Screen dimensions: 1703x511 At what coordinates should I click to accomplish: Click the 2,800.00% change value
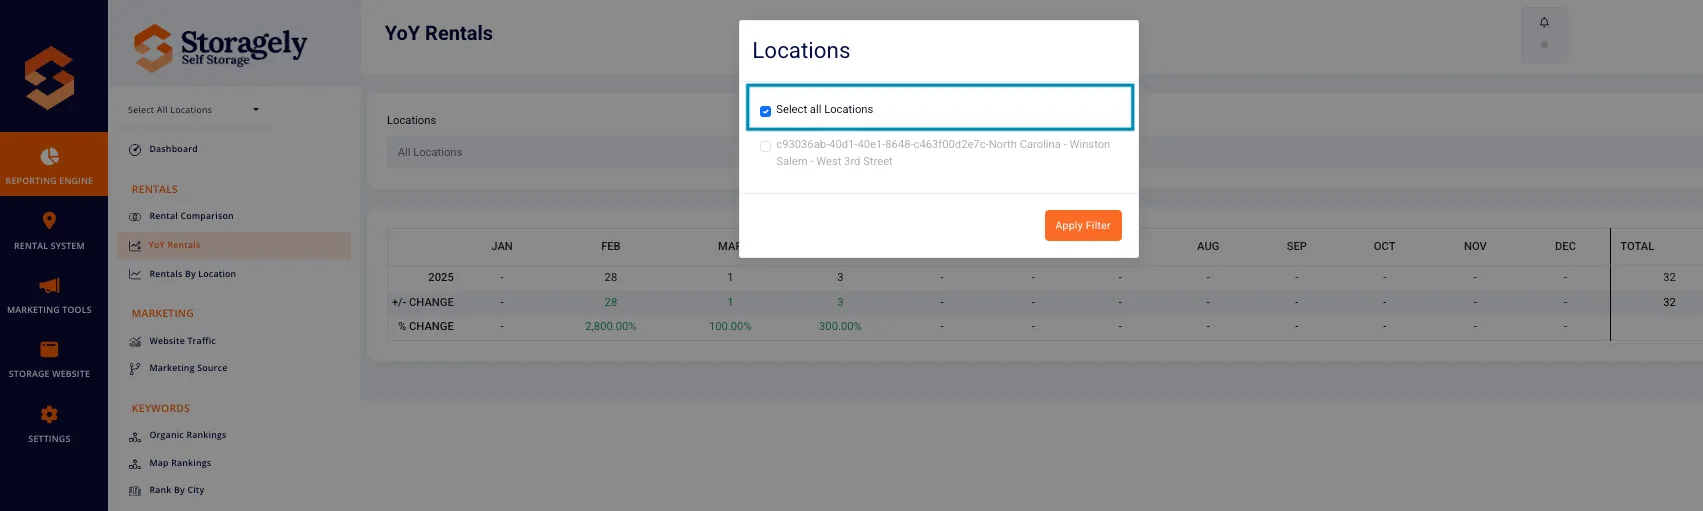pos(611,326)
